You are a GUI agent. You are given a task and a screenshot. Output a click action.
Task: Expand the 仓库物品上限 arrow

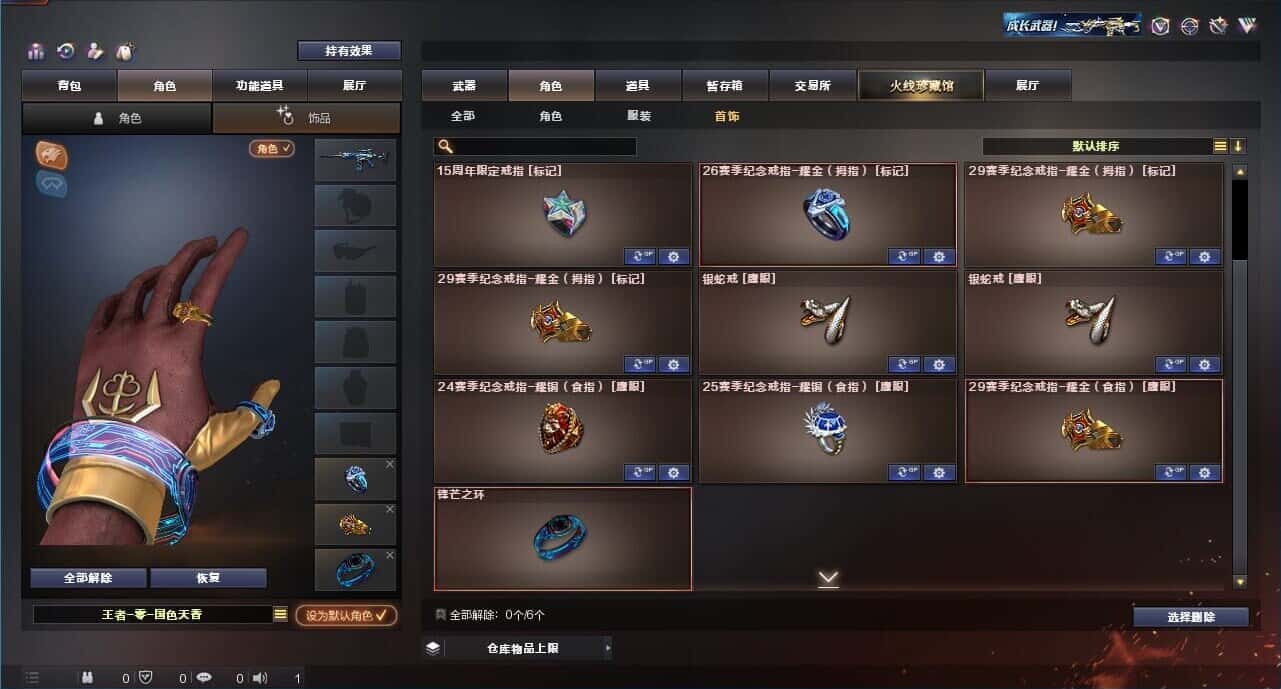click(607, 648)
